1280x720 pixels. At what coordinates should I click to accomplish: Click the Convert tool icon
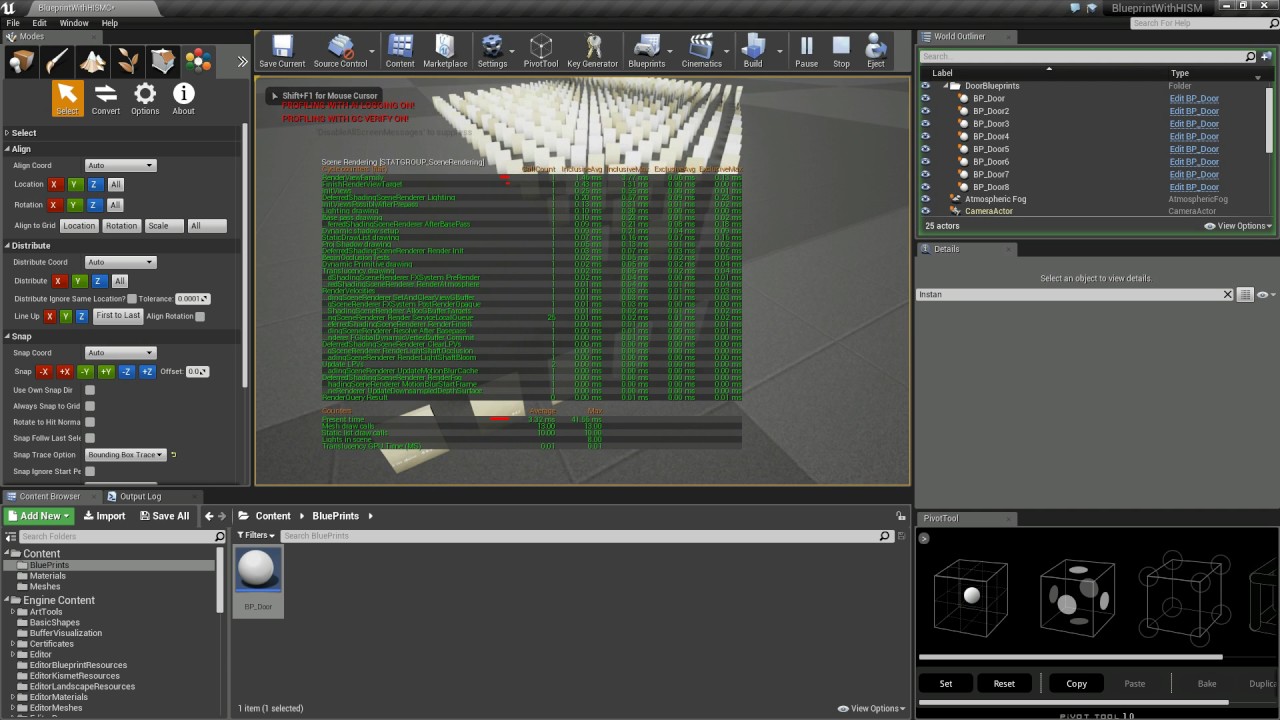(x=105, y=99)
